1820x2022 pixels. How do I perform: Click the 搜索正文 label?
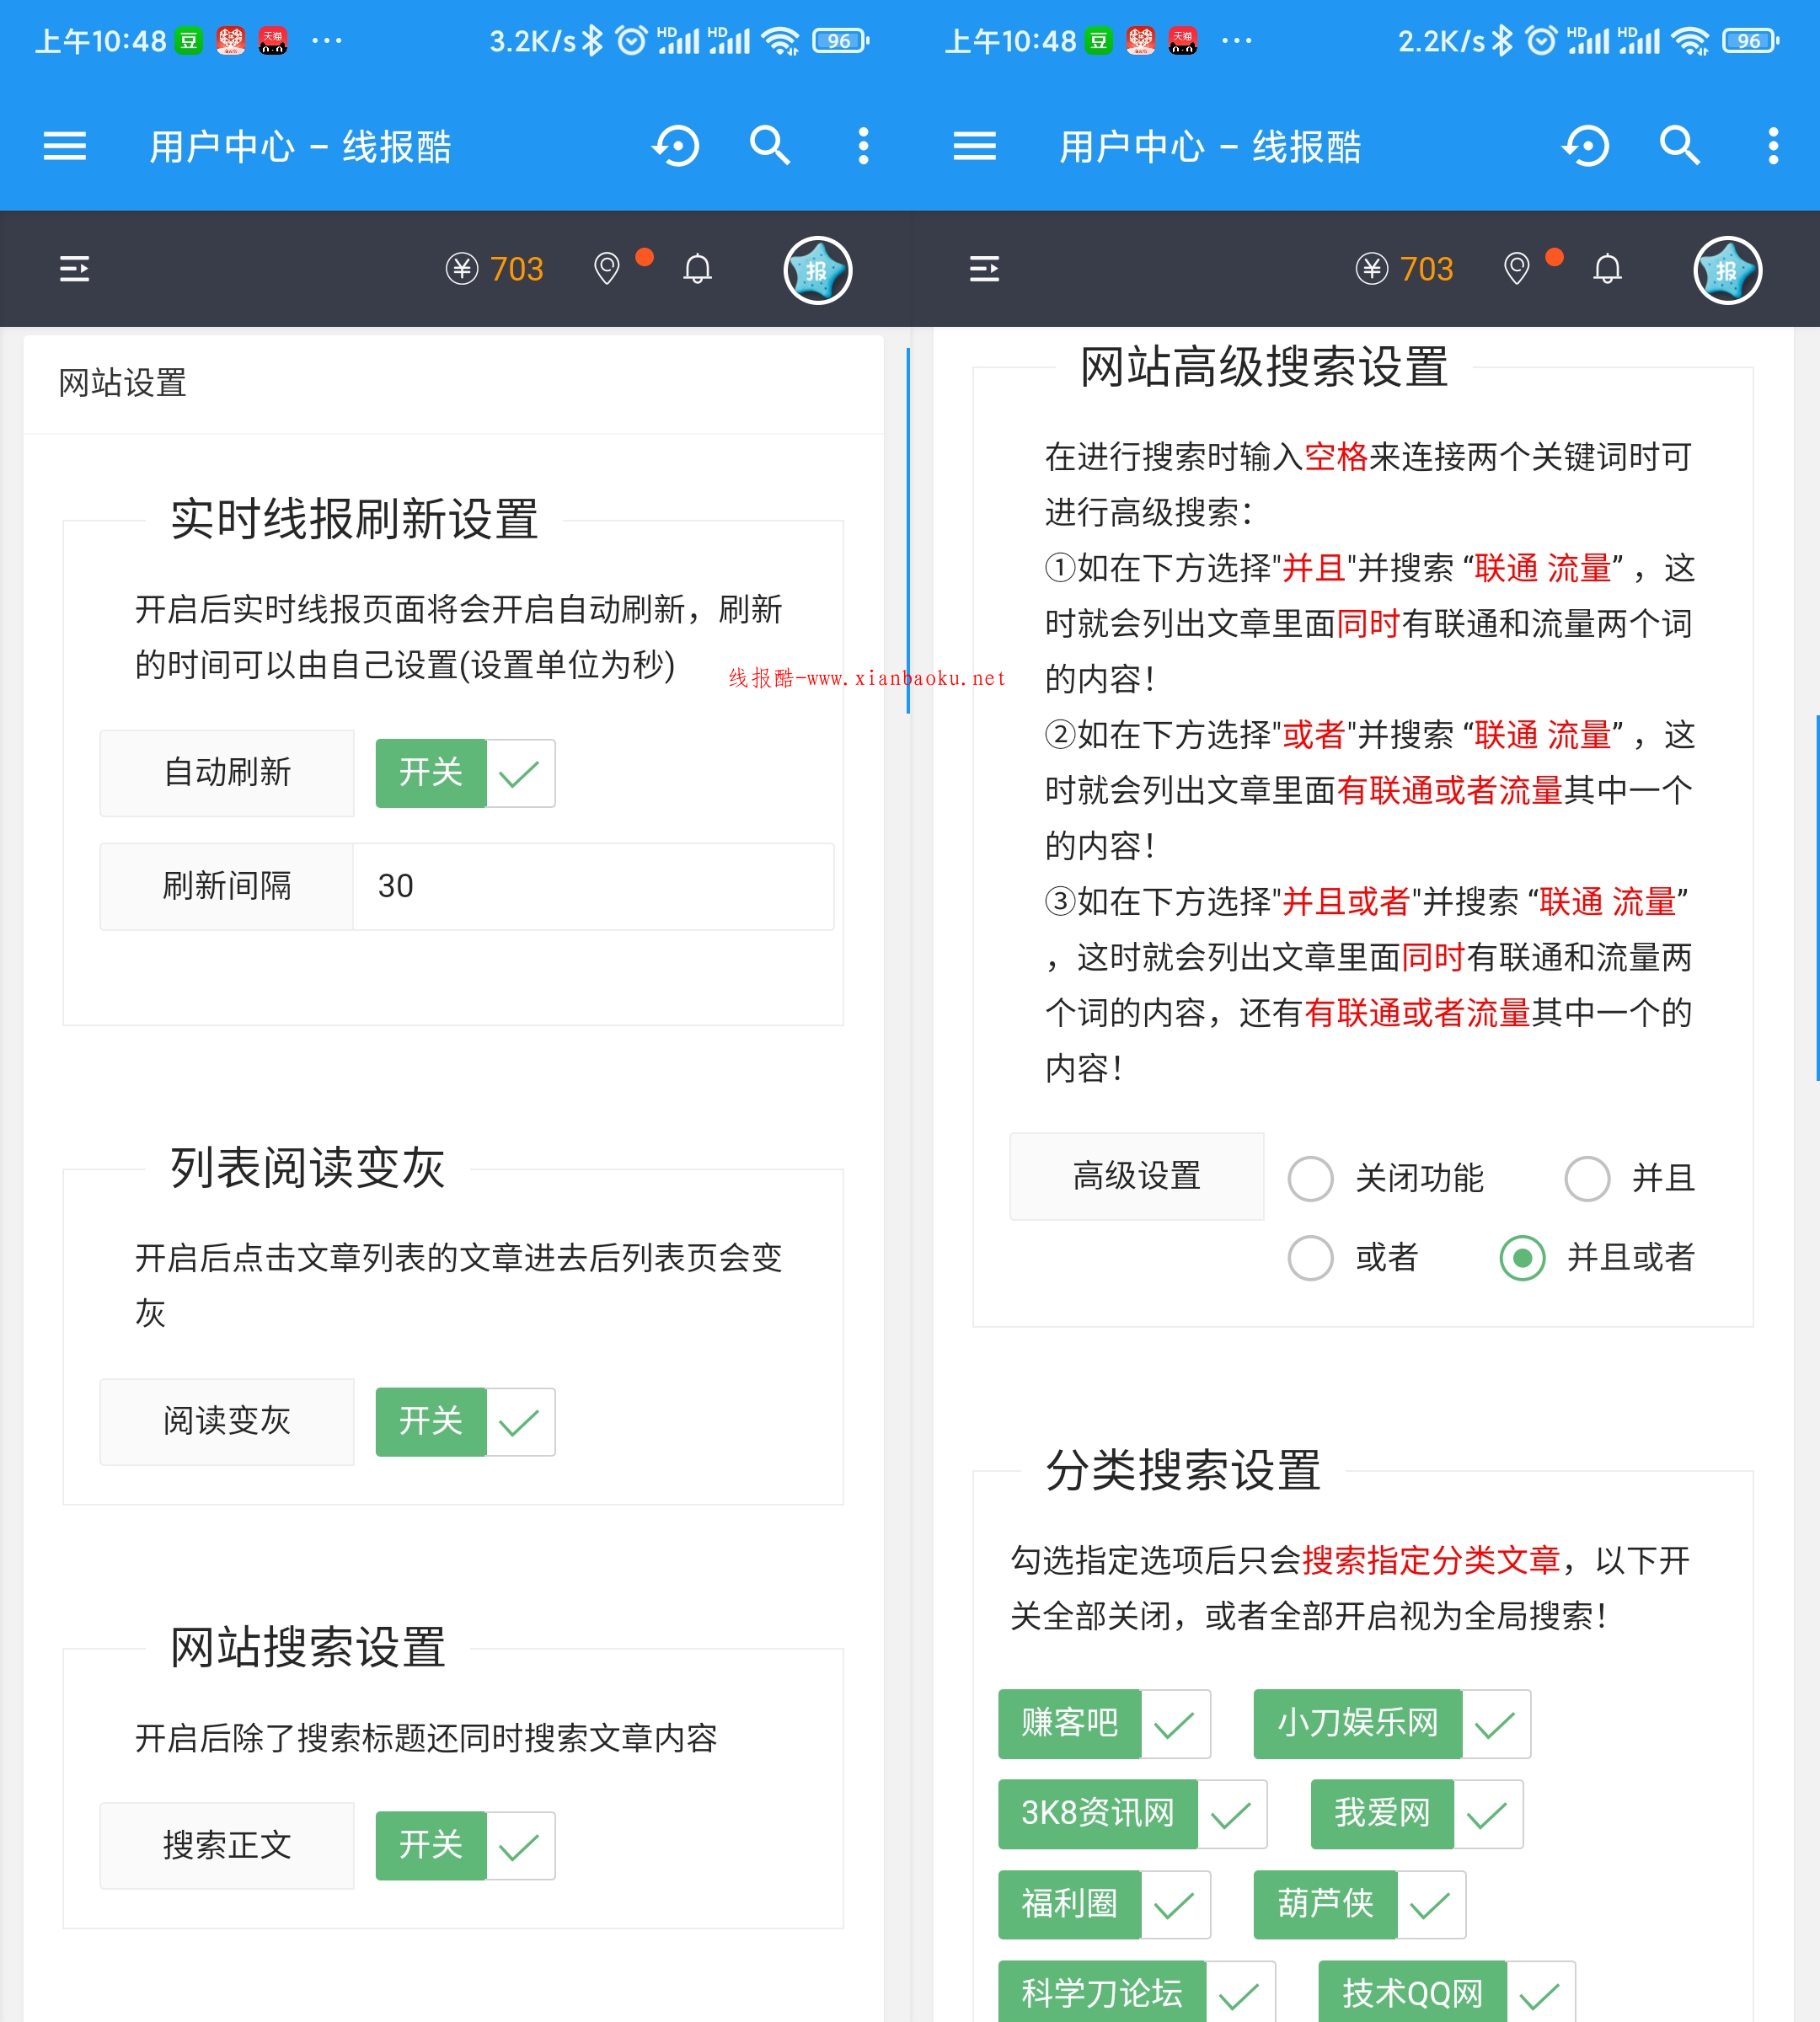pyautogui.click(x=227, y=1846)
